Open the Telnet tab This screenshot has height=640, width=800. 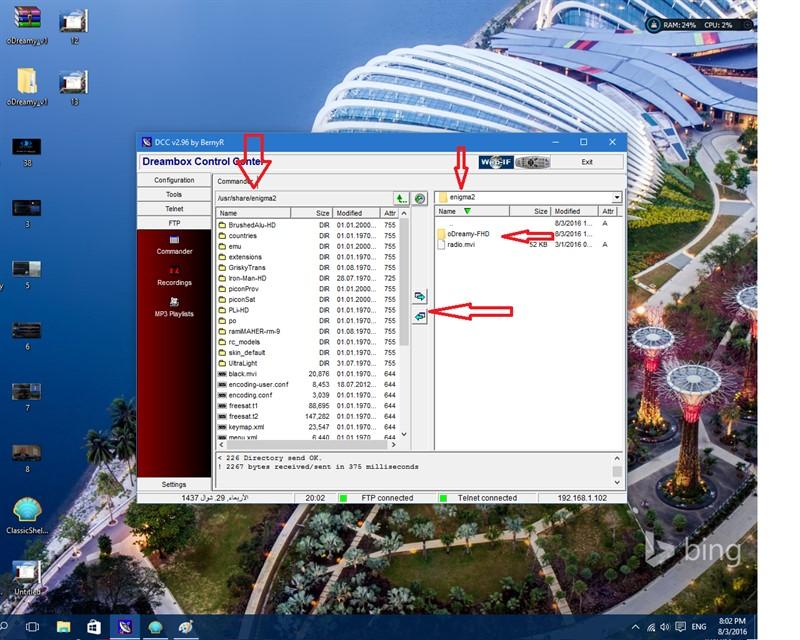tap(174, 209)
